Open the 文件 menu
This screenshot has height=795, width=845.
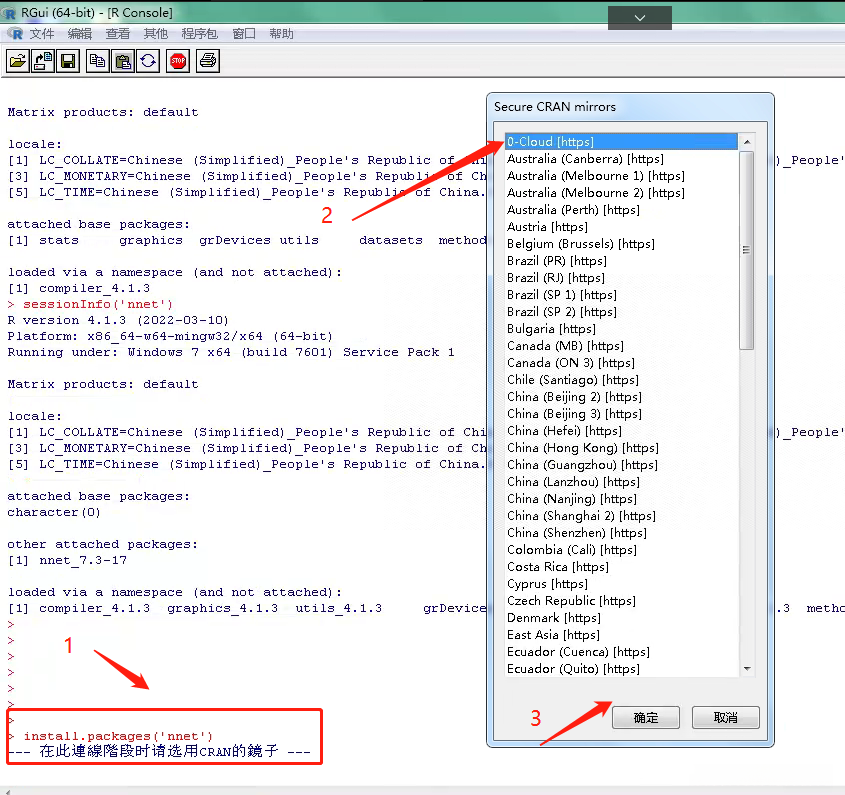41,34
